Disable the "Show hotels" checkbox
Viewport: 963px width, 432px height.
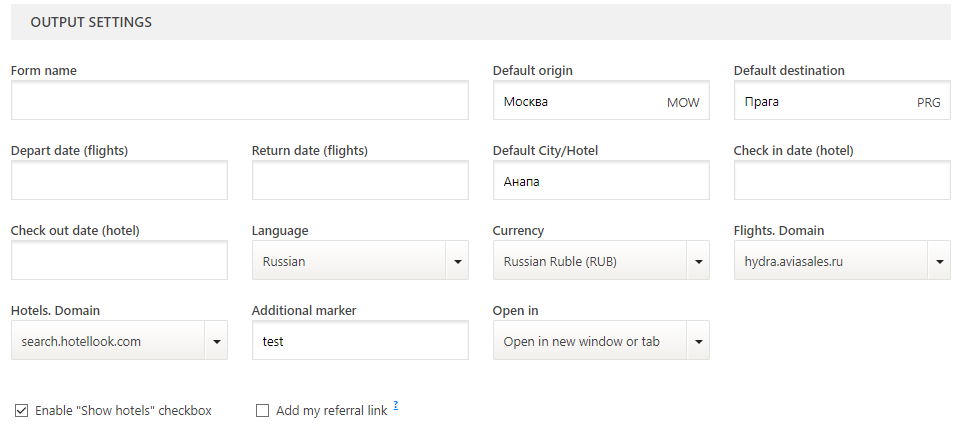coord(21,410)
